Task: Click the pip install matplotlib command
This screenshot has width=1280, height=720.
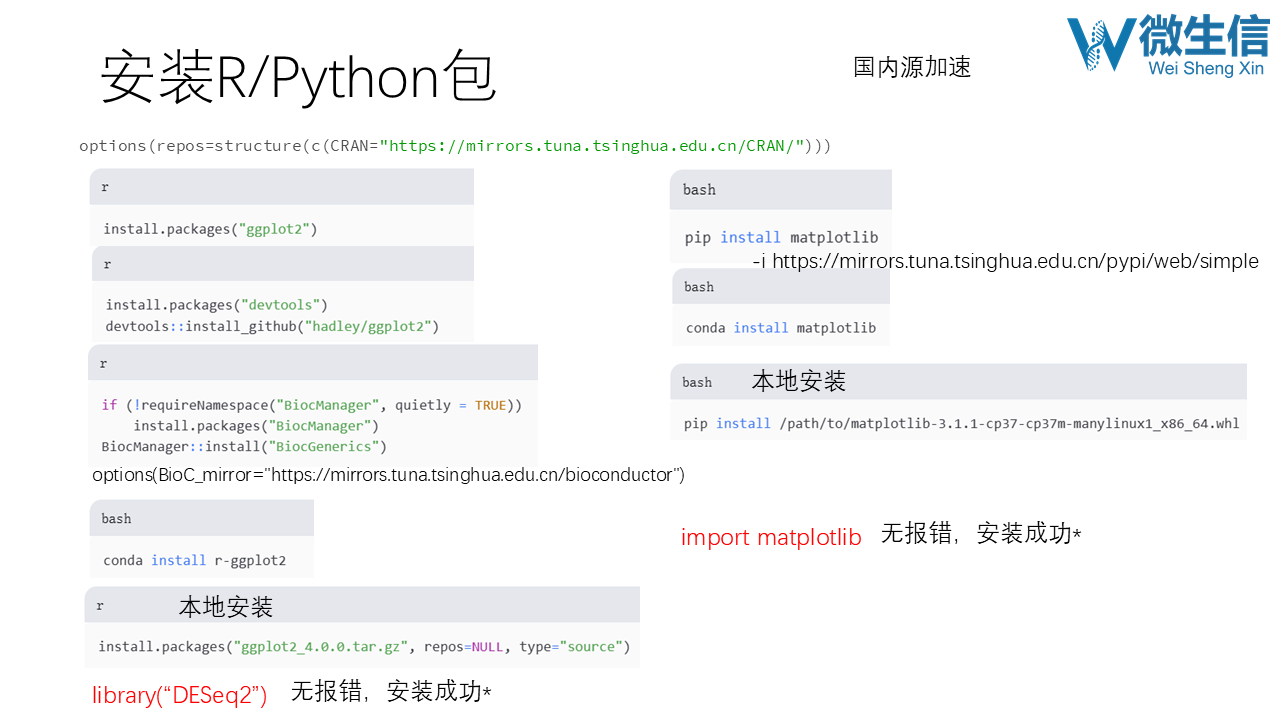Action: coord(781,237)
